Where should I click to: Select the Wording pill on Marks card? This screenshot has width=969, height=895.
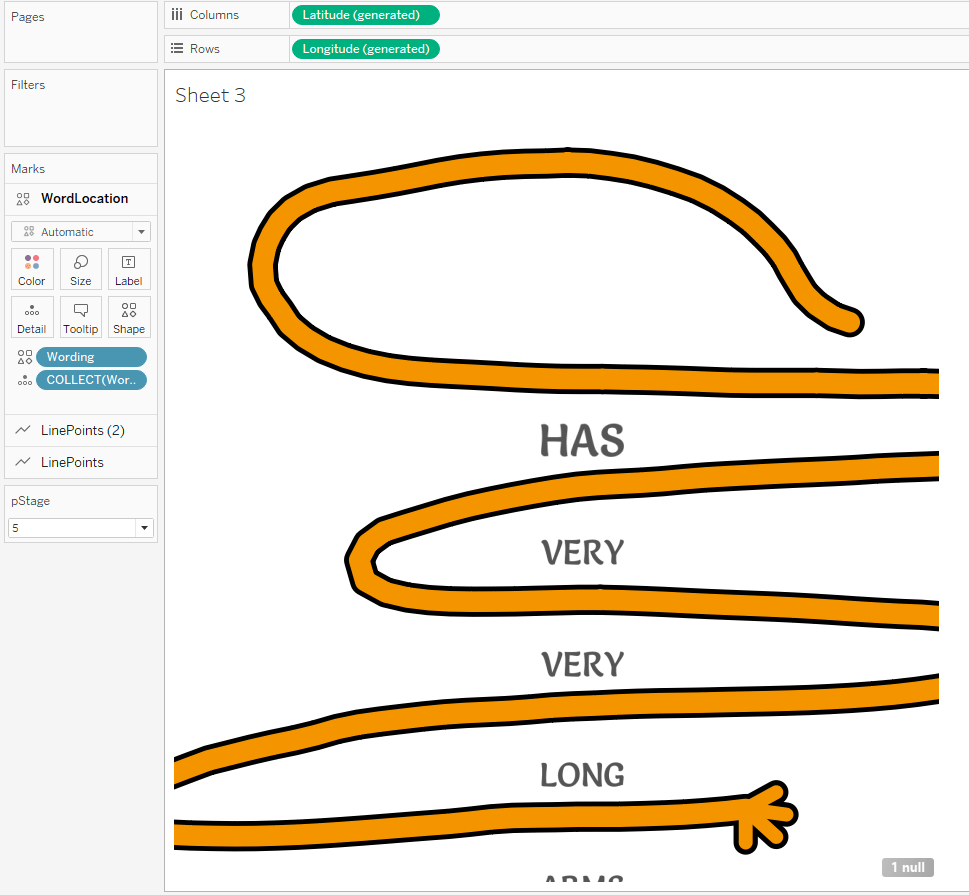pos(91,357)
